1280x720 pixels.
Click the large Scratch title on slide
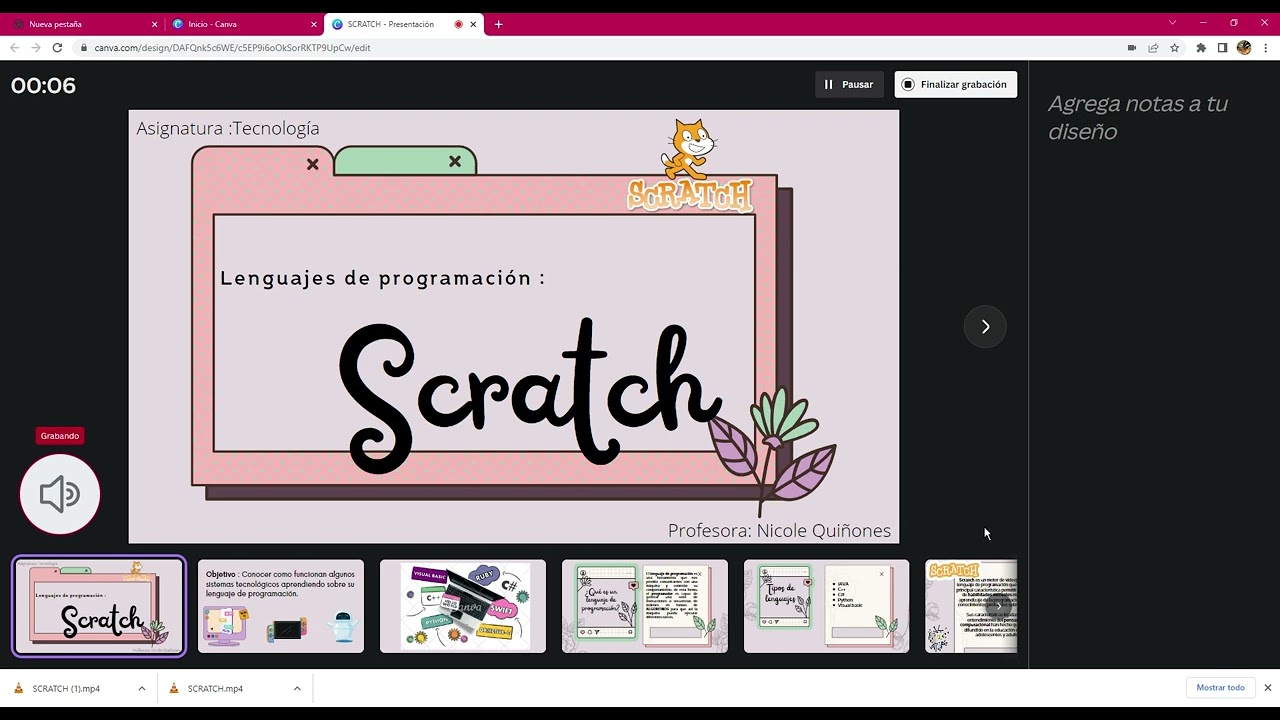pos(530,395)
